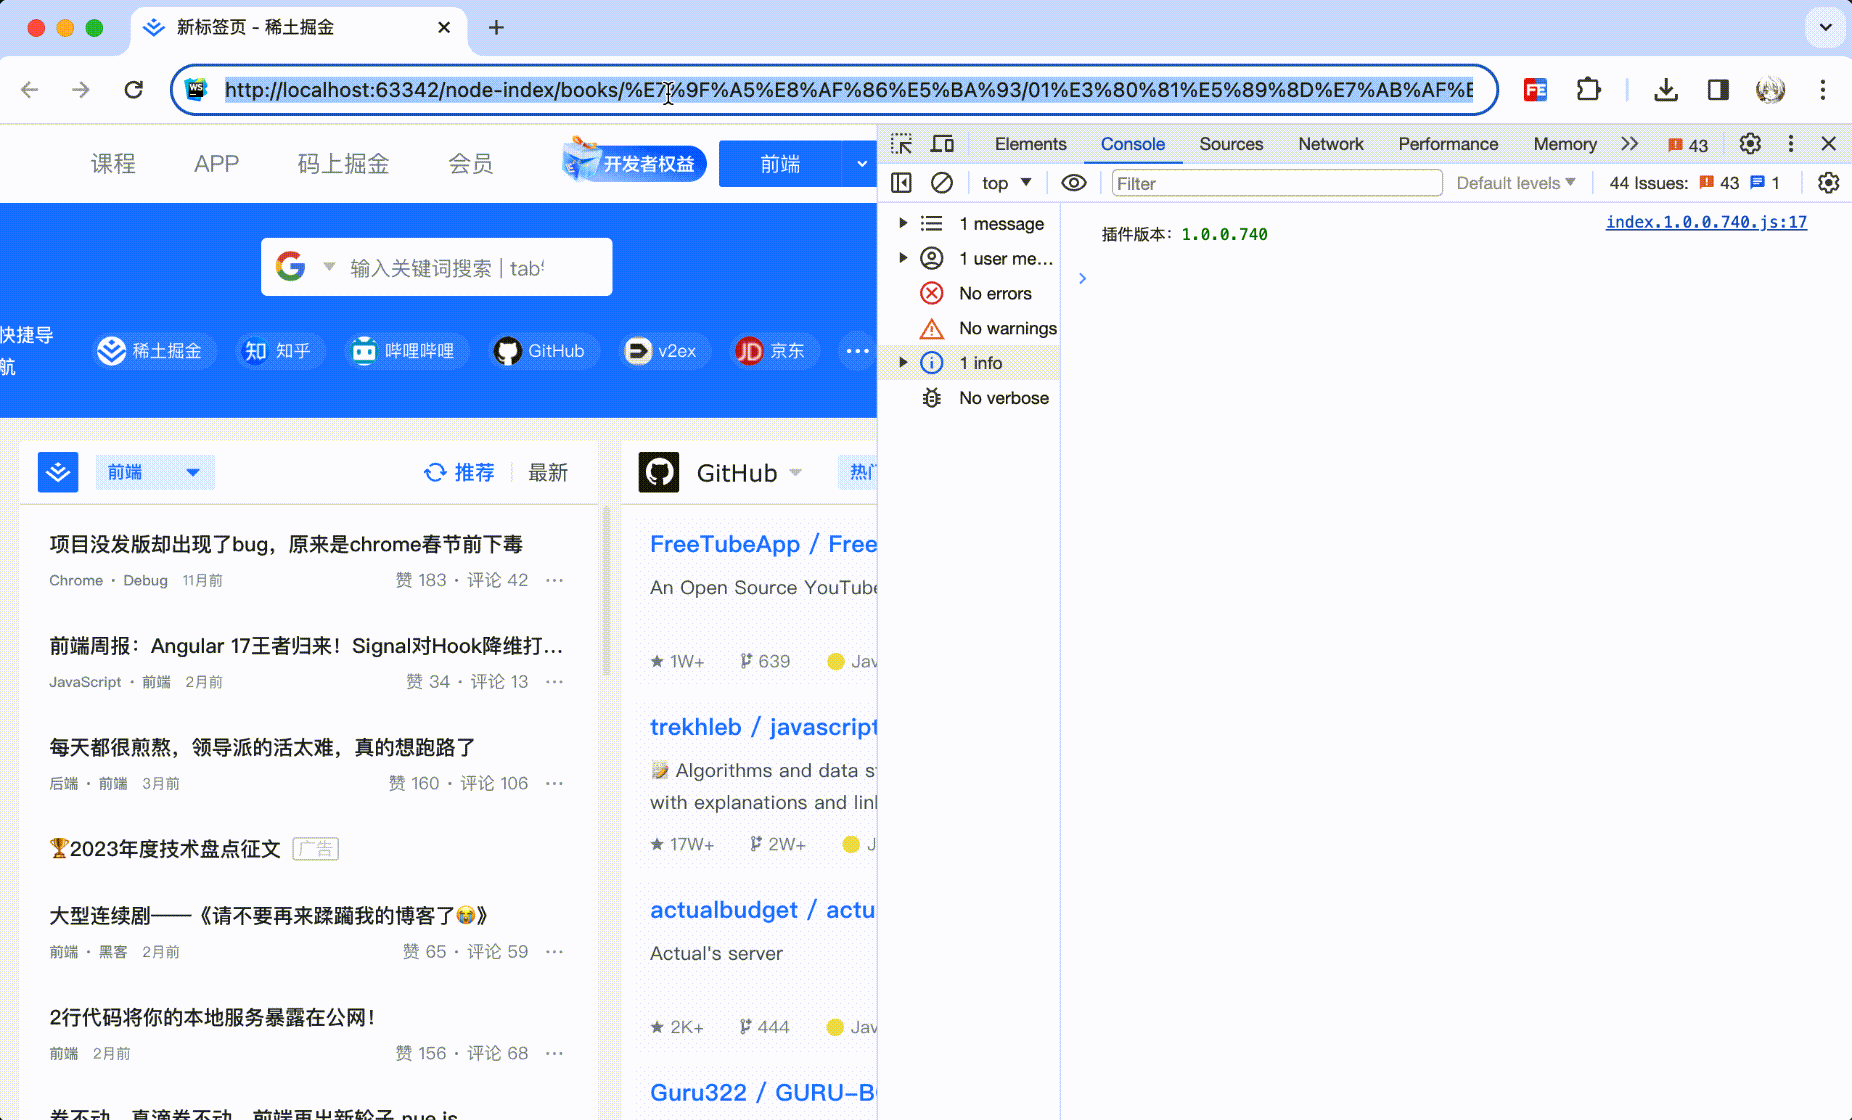
Task: Open console settings gear icon
Action: coord(1829,183)
